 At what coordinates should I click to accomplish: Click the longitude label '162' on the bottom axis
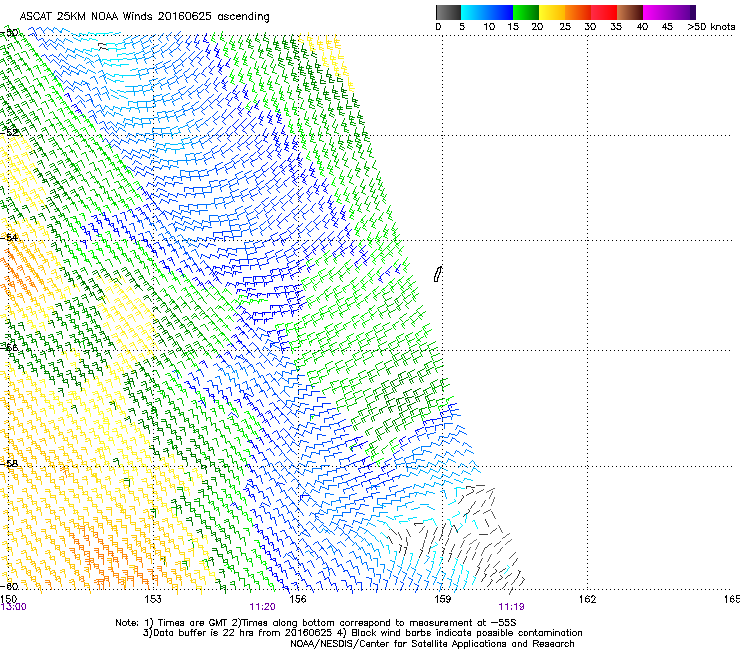(x=588, y=599)
